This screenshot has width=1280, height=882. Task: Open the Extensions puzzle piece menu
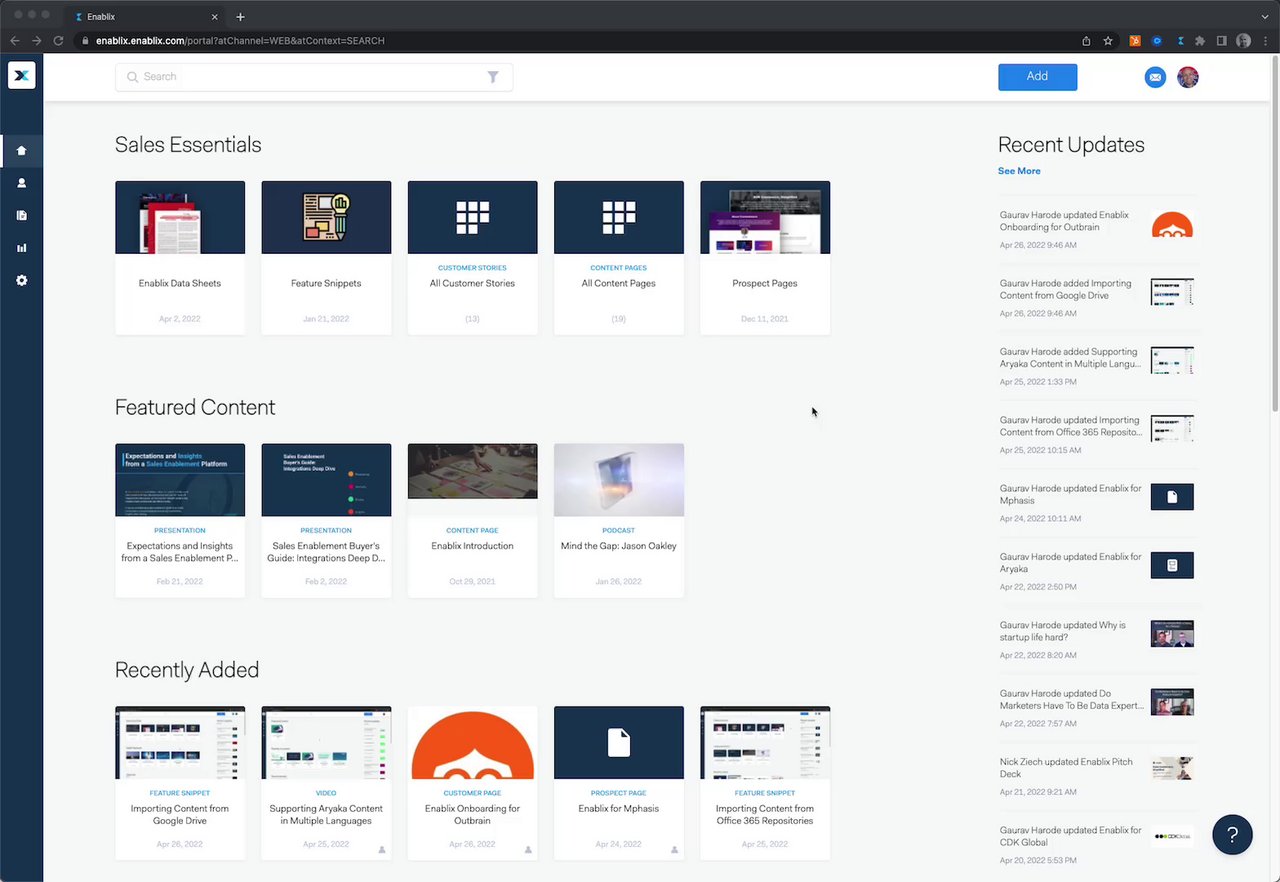[x=1200, y=41]
